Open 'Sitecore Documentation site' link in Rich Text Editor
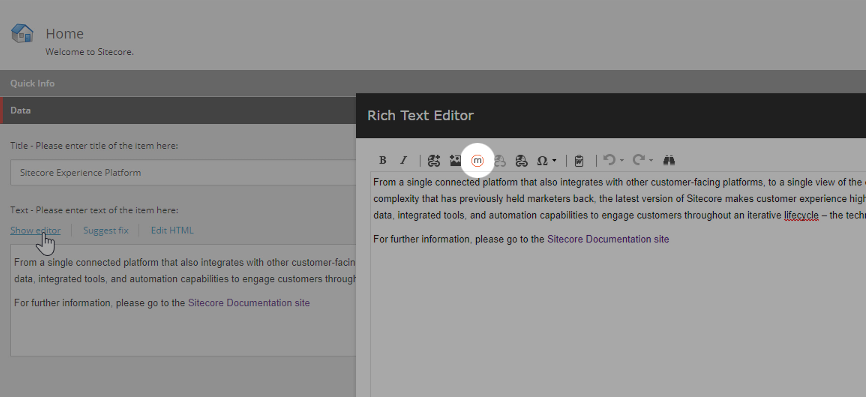The image size is (866, 397). coord(608,239)
